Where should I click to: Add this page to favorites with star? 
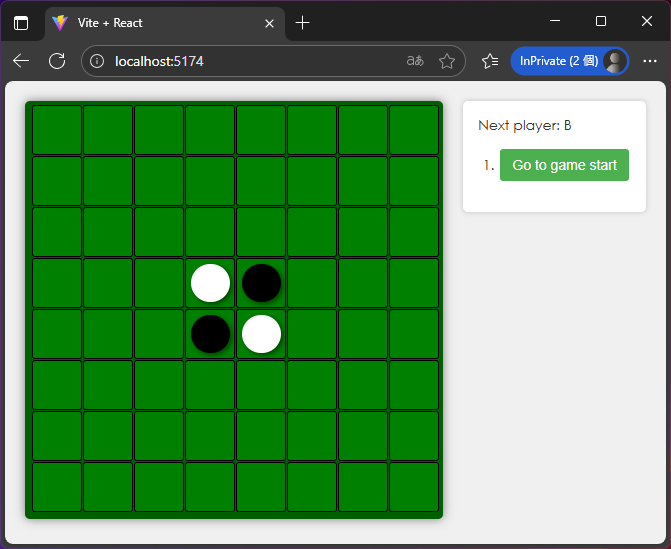pyautogui.click(x=446, y=61)
